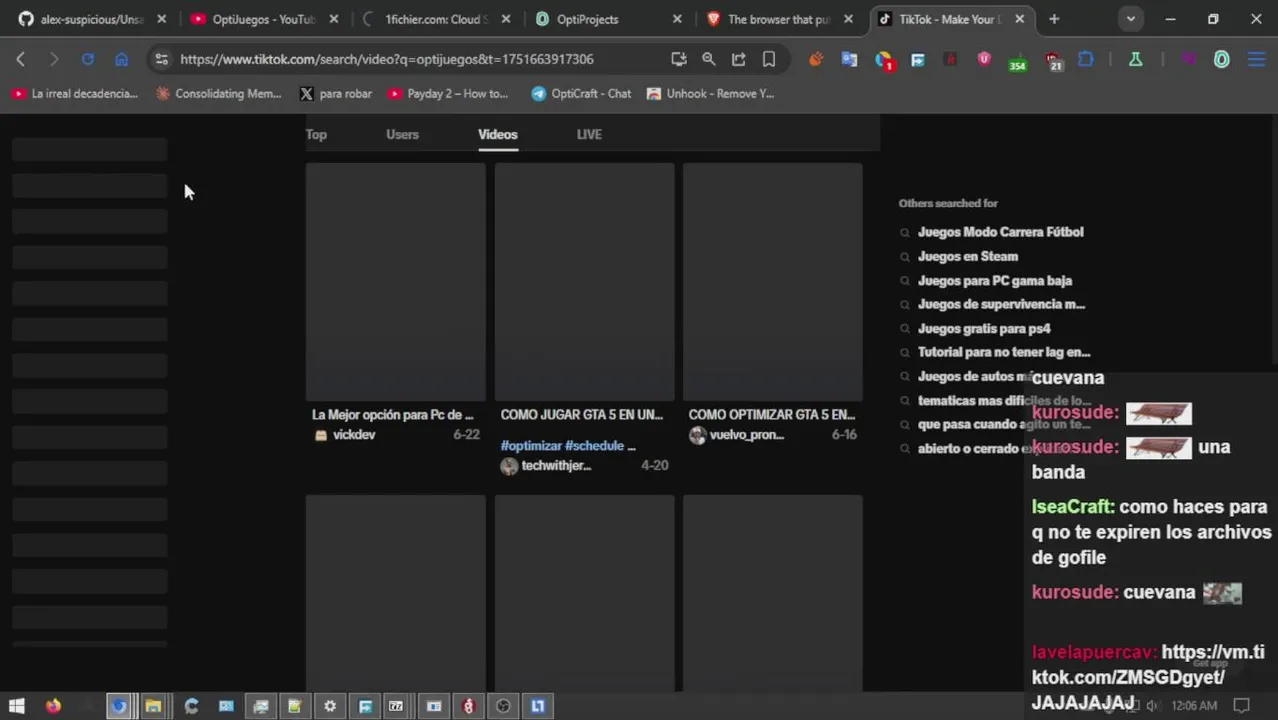Open the tab search dropdown arrow
The height and width of the screenshot is (720, 1278).
[x=1130, y=19]
